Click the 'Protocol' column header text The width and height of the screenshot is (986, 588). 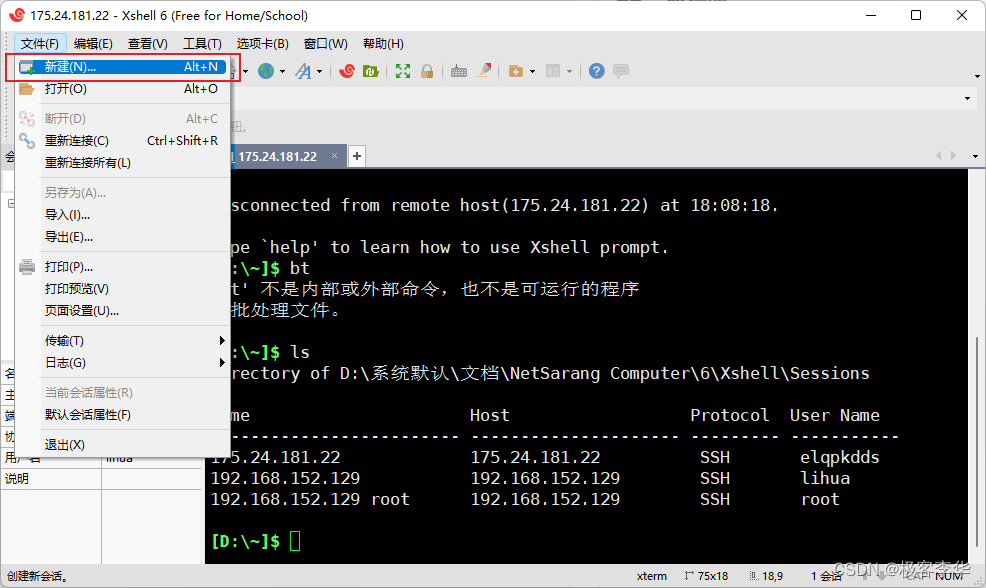[729, 415]
